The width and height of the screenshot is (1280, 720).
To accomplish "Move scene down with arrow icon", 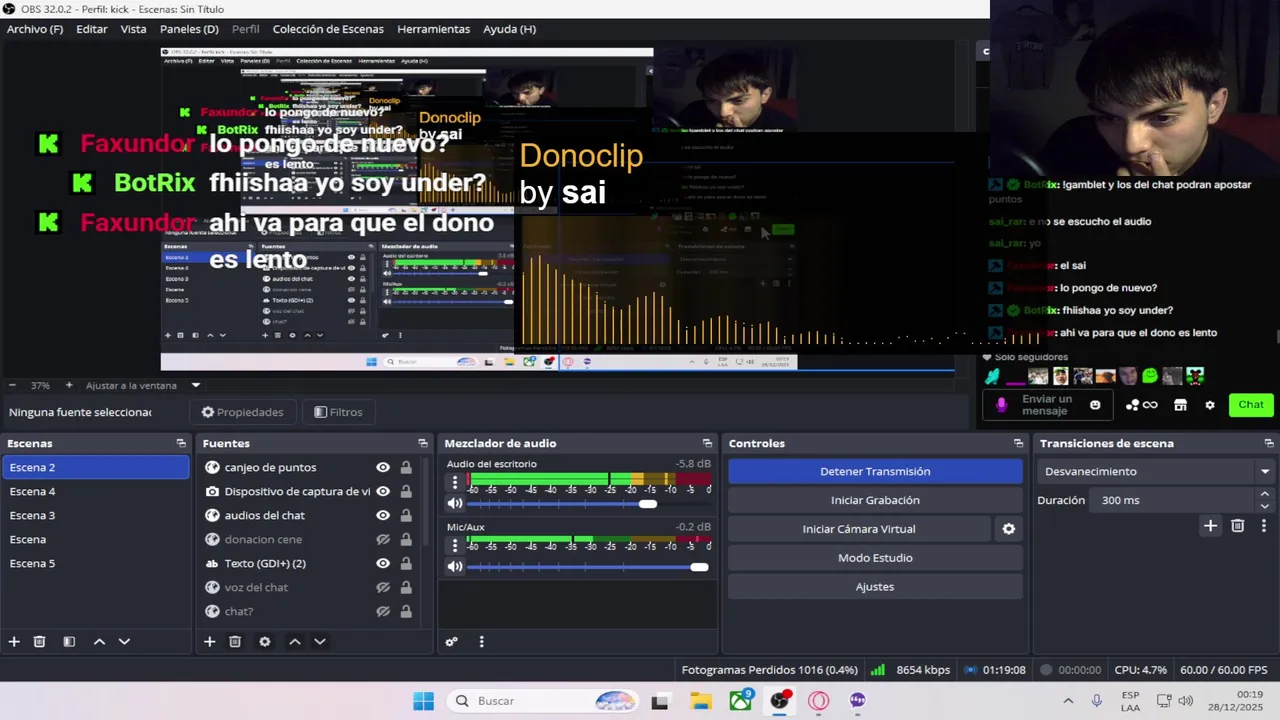I will click(124, 642).
